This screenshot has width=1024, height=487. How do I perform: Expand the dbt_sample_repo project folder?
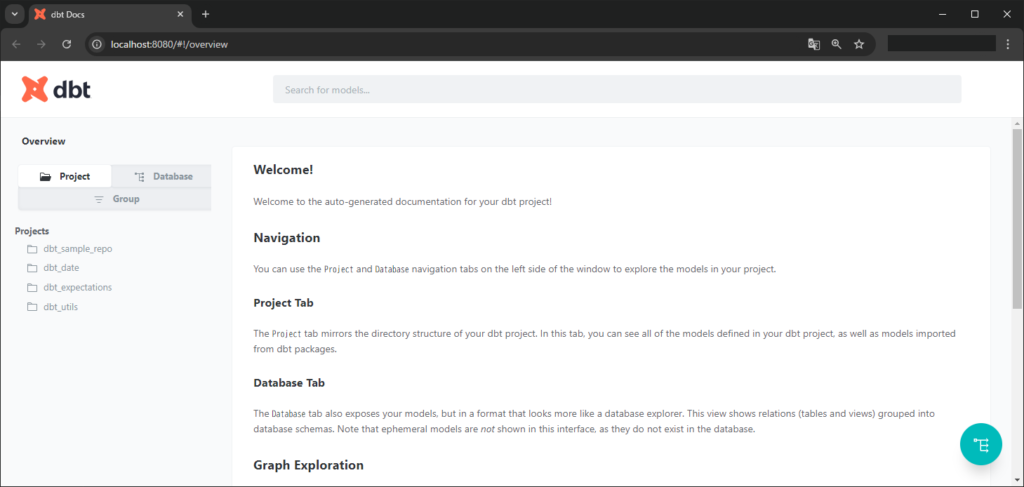77,249
